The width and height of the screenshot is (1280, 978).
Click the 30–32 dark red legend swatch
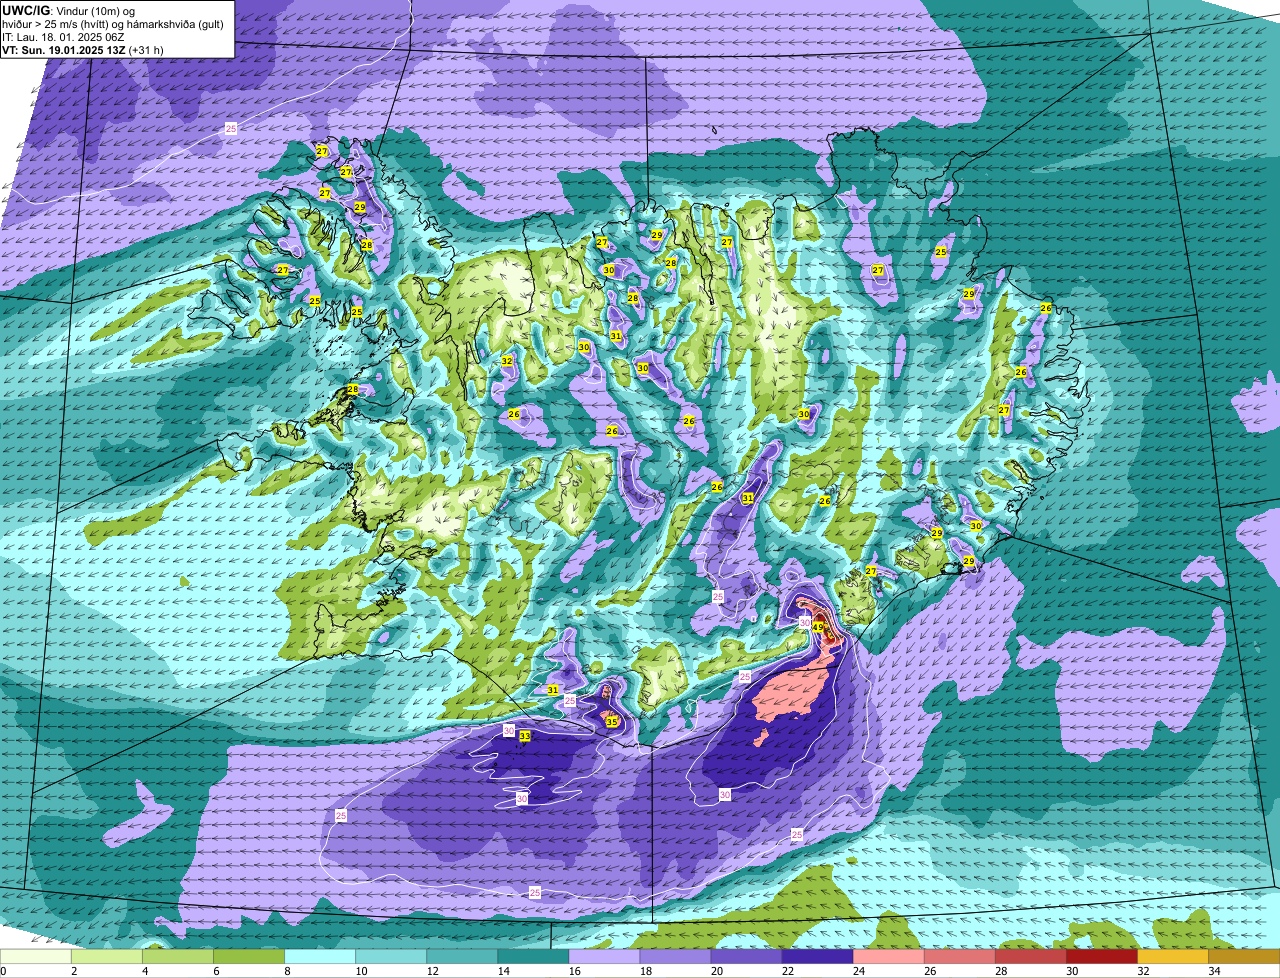1101,956
